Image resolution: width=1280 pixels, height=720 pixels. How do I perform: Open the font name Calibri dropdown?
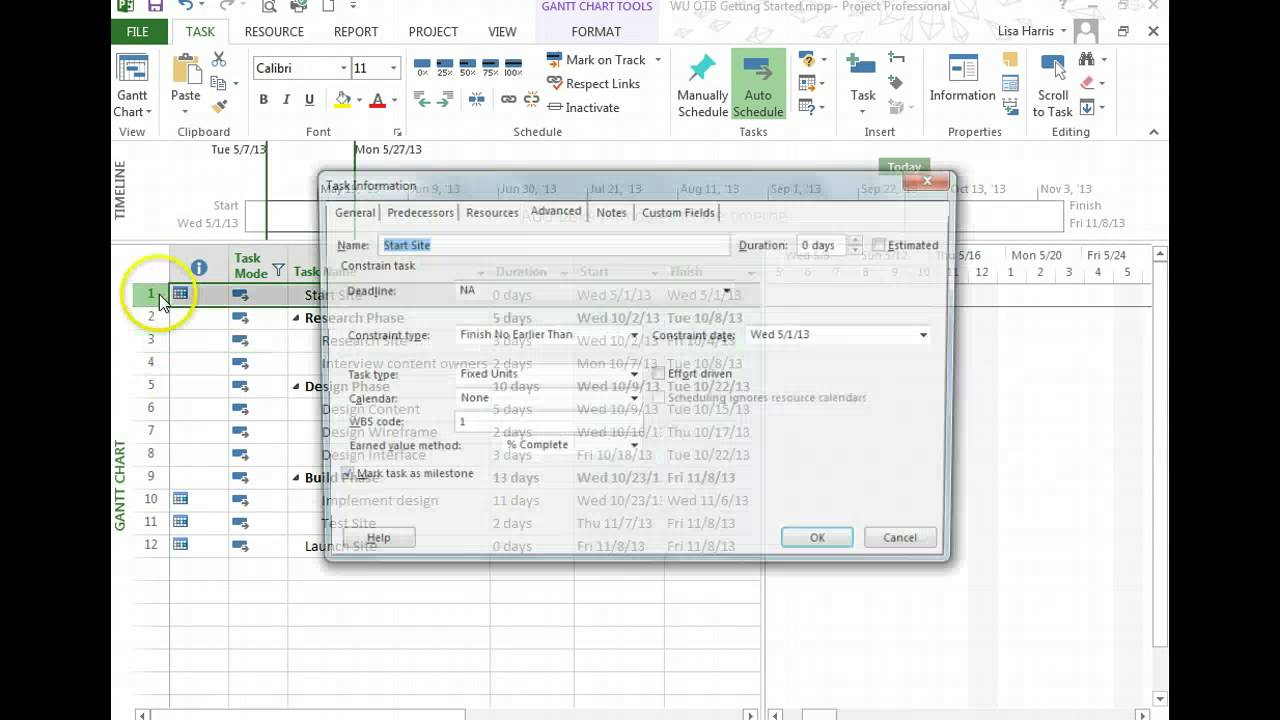click(343, 68)
